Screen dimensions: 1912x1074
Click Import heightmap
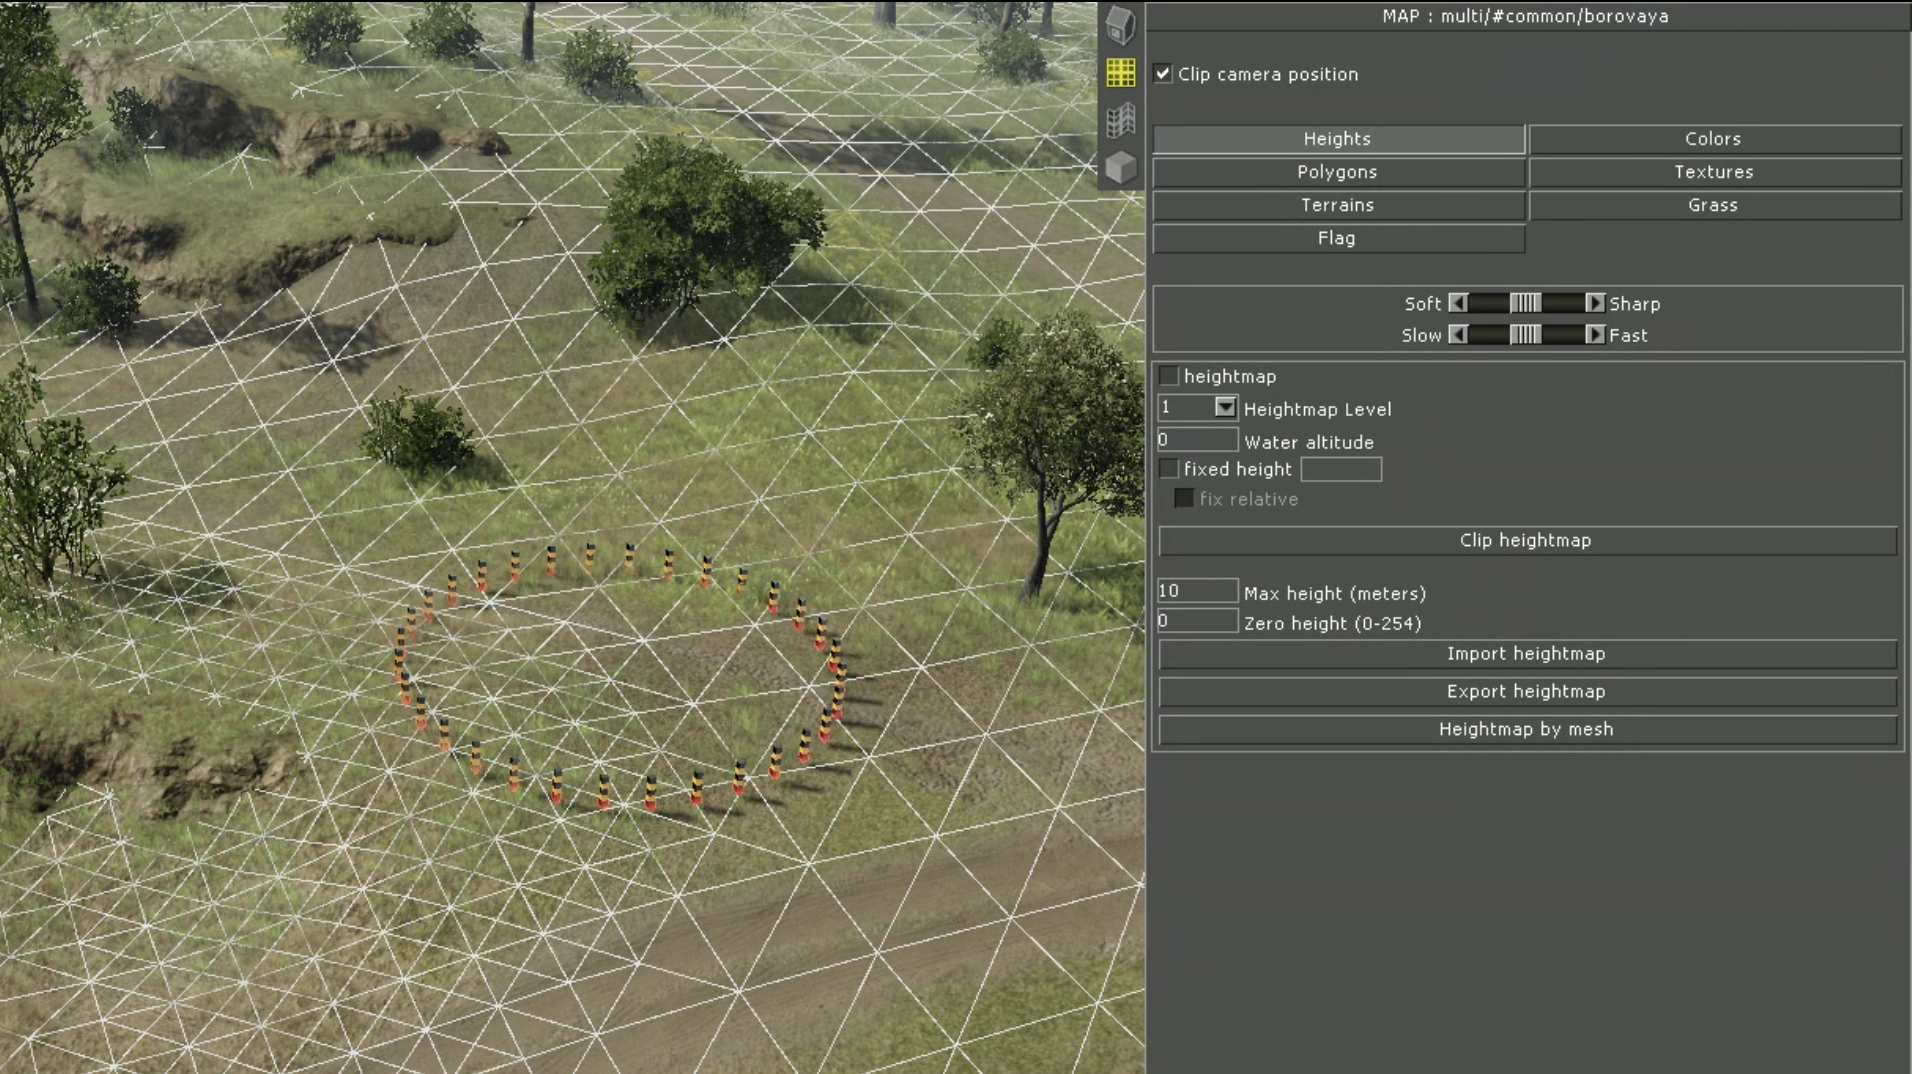click(x=1526, y=654)
